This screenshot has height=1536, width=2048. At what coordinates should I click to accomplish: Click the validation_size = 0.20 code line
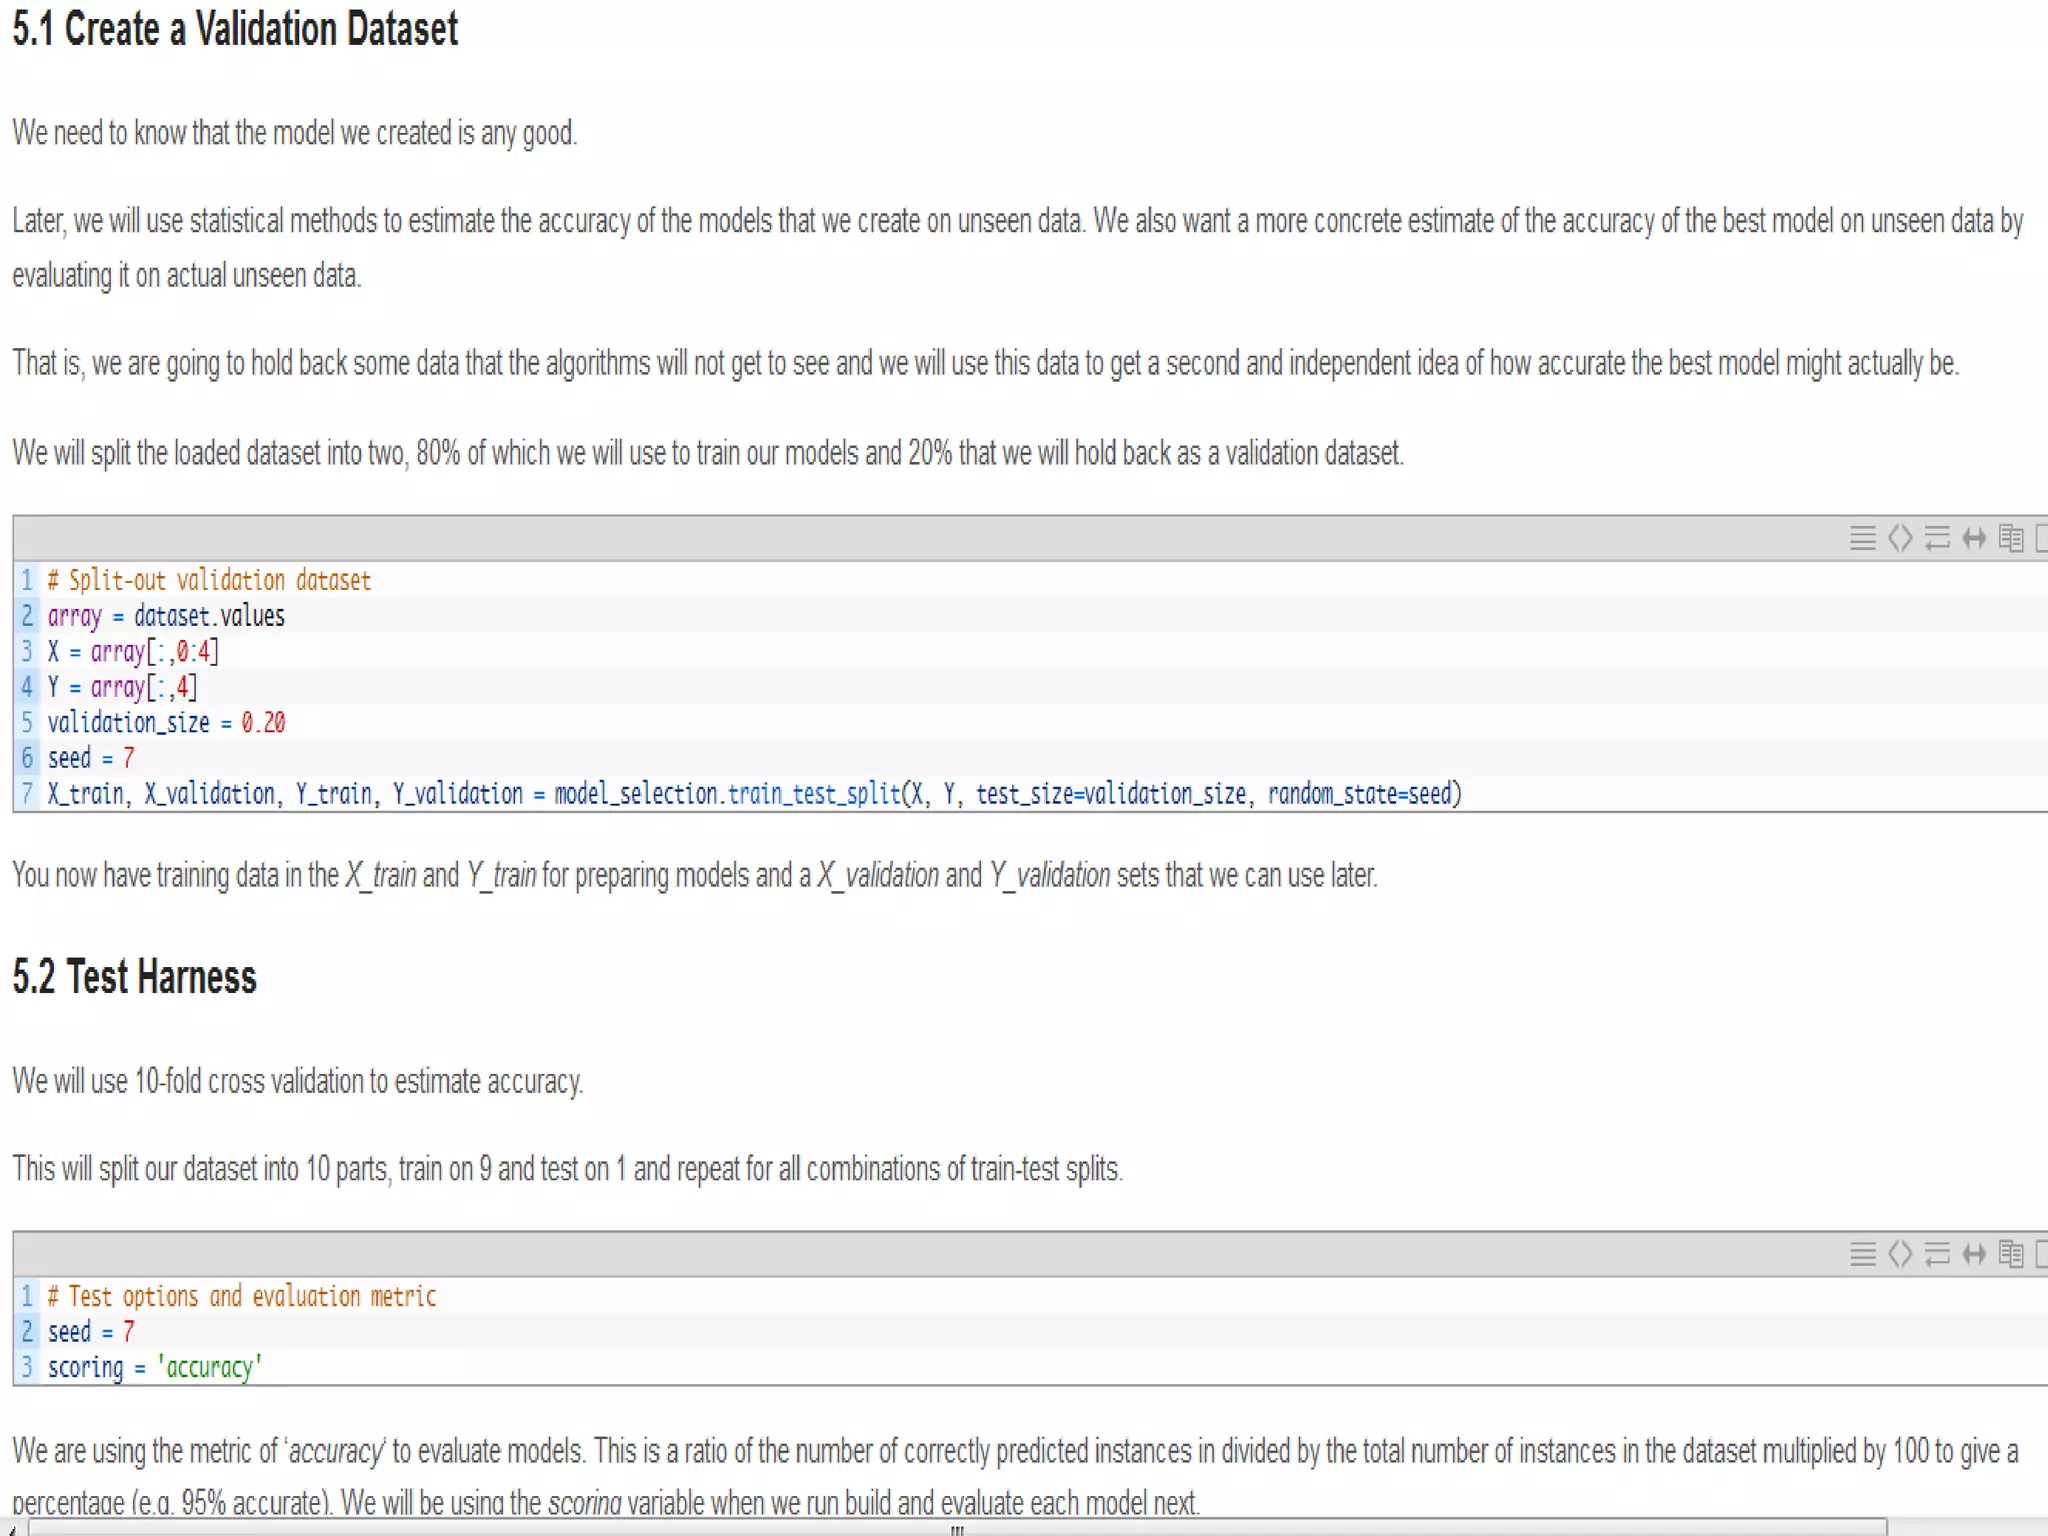pos(166,723)
